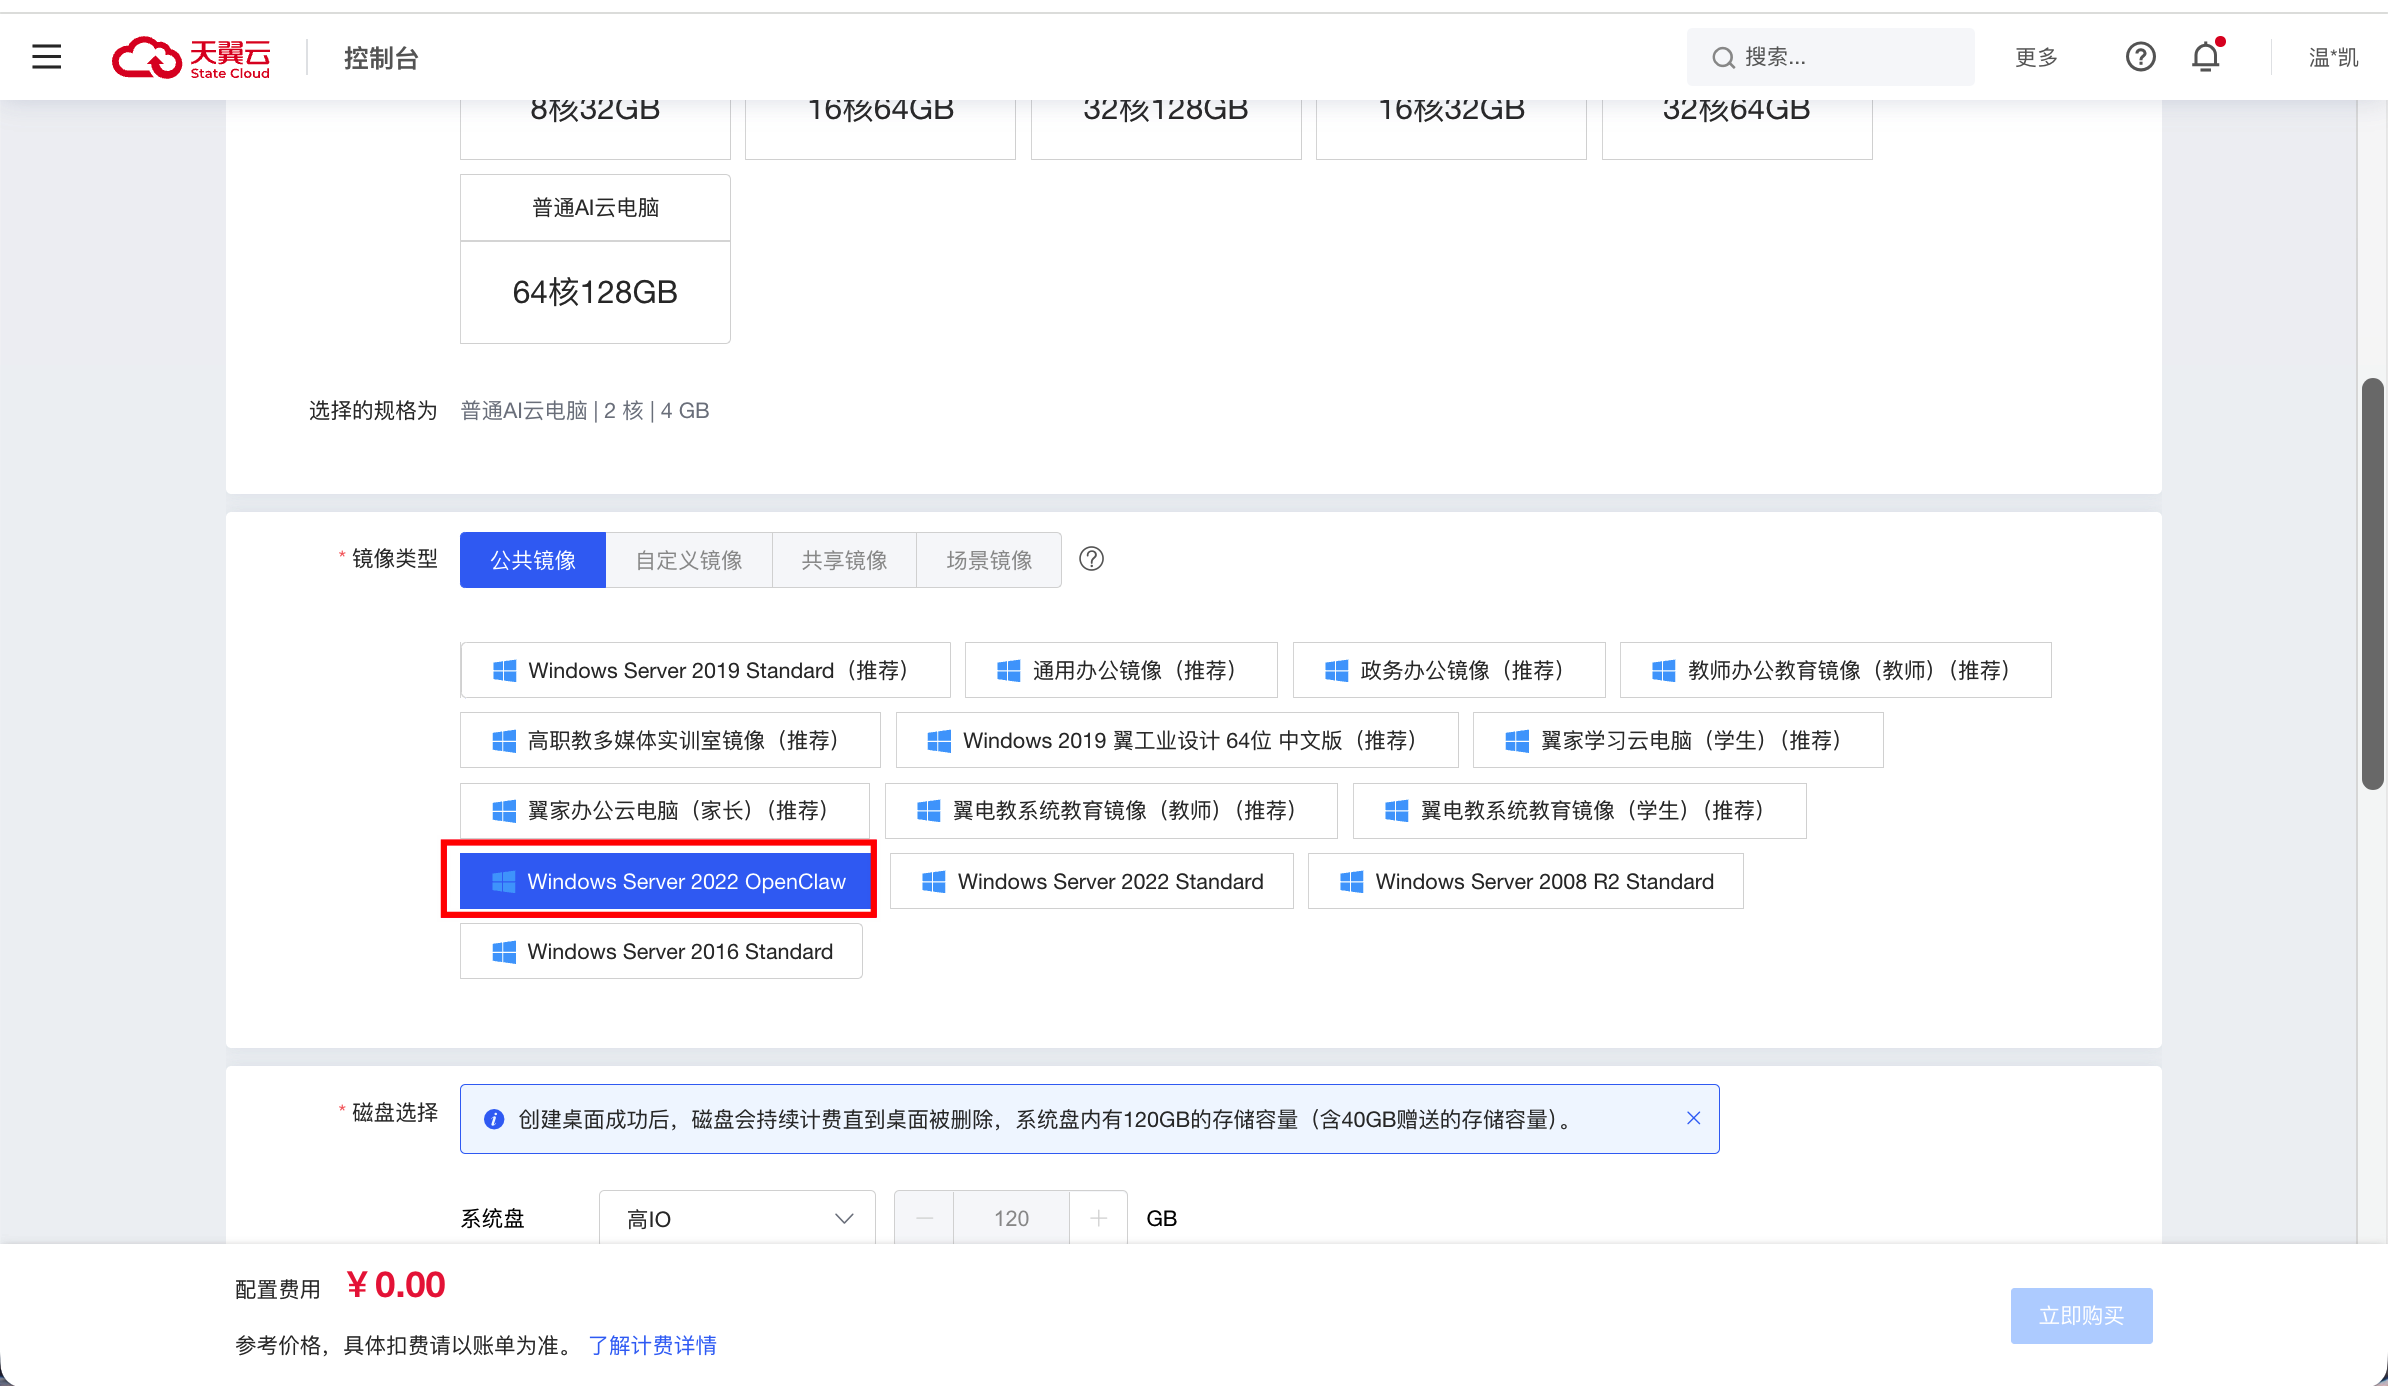The width and height of the screenshot is (2388, 1386).
Task: Click the page vertical scrollbar
Action: (2372, 584)
